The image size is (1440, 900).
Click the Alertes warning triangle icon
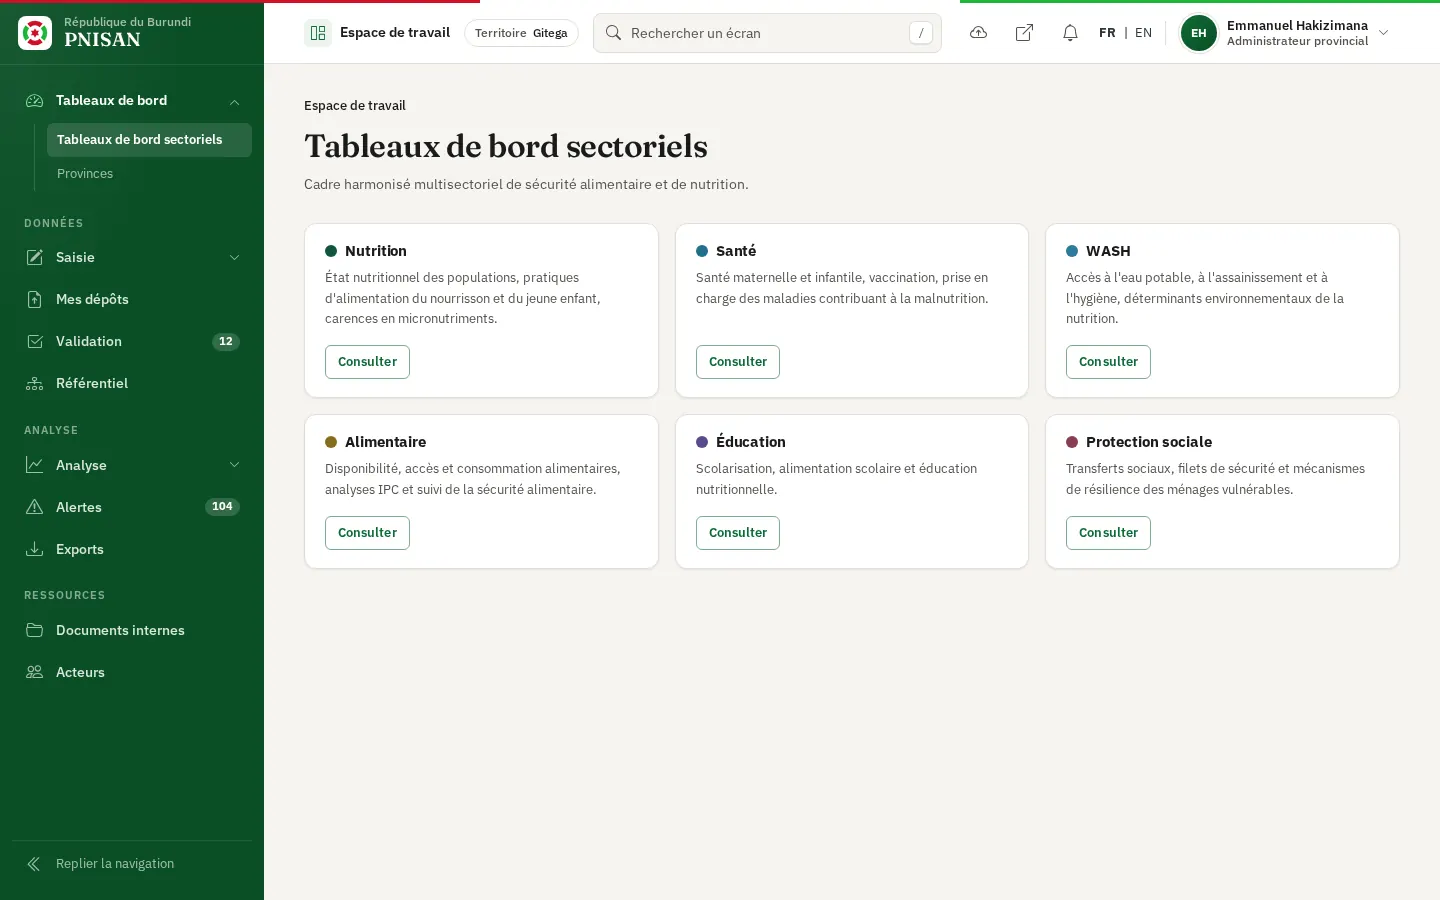click(35, 507)
